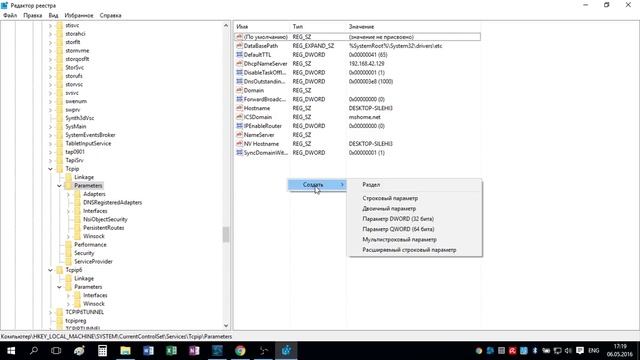Click the DefaultTTL DWORD value icon
The width and height of the screenshot is (640, 360).
click(240, 55)
